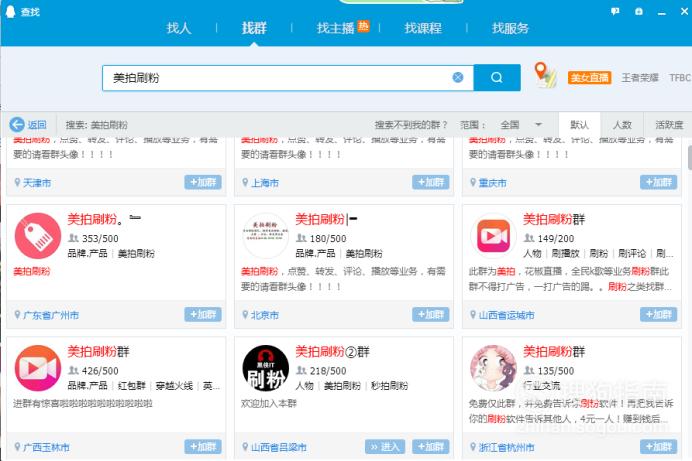Click the hot badge on 找主播
692x461 pixels.
tap(363, 26)
